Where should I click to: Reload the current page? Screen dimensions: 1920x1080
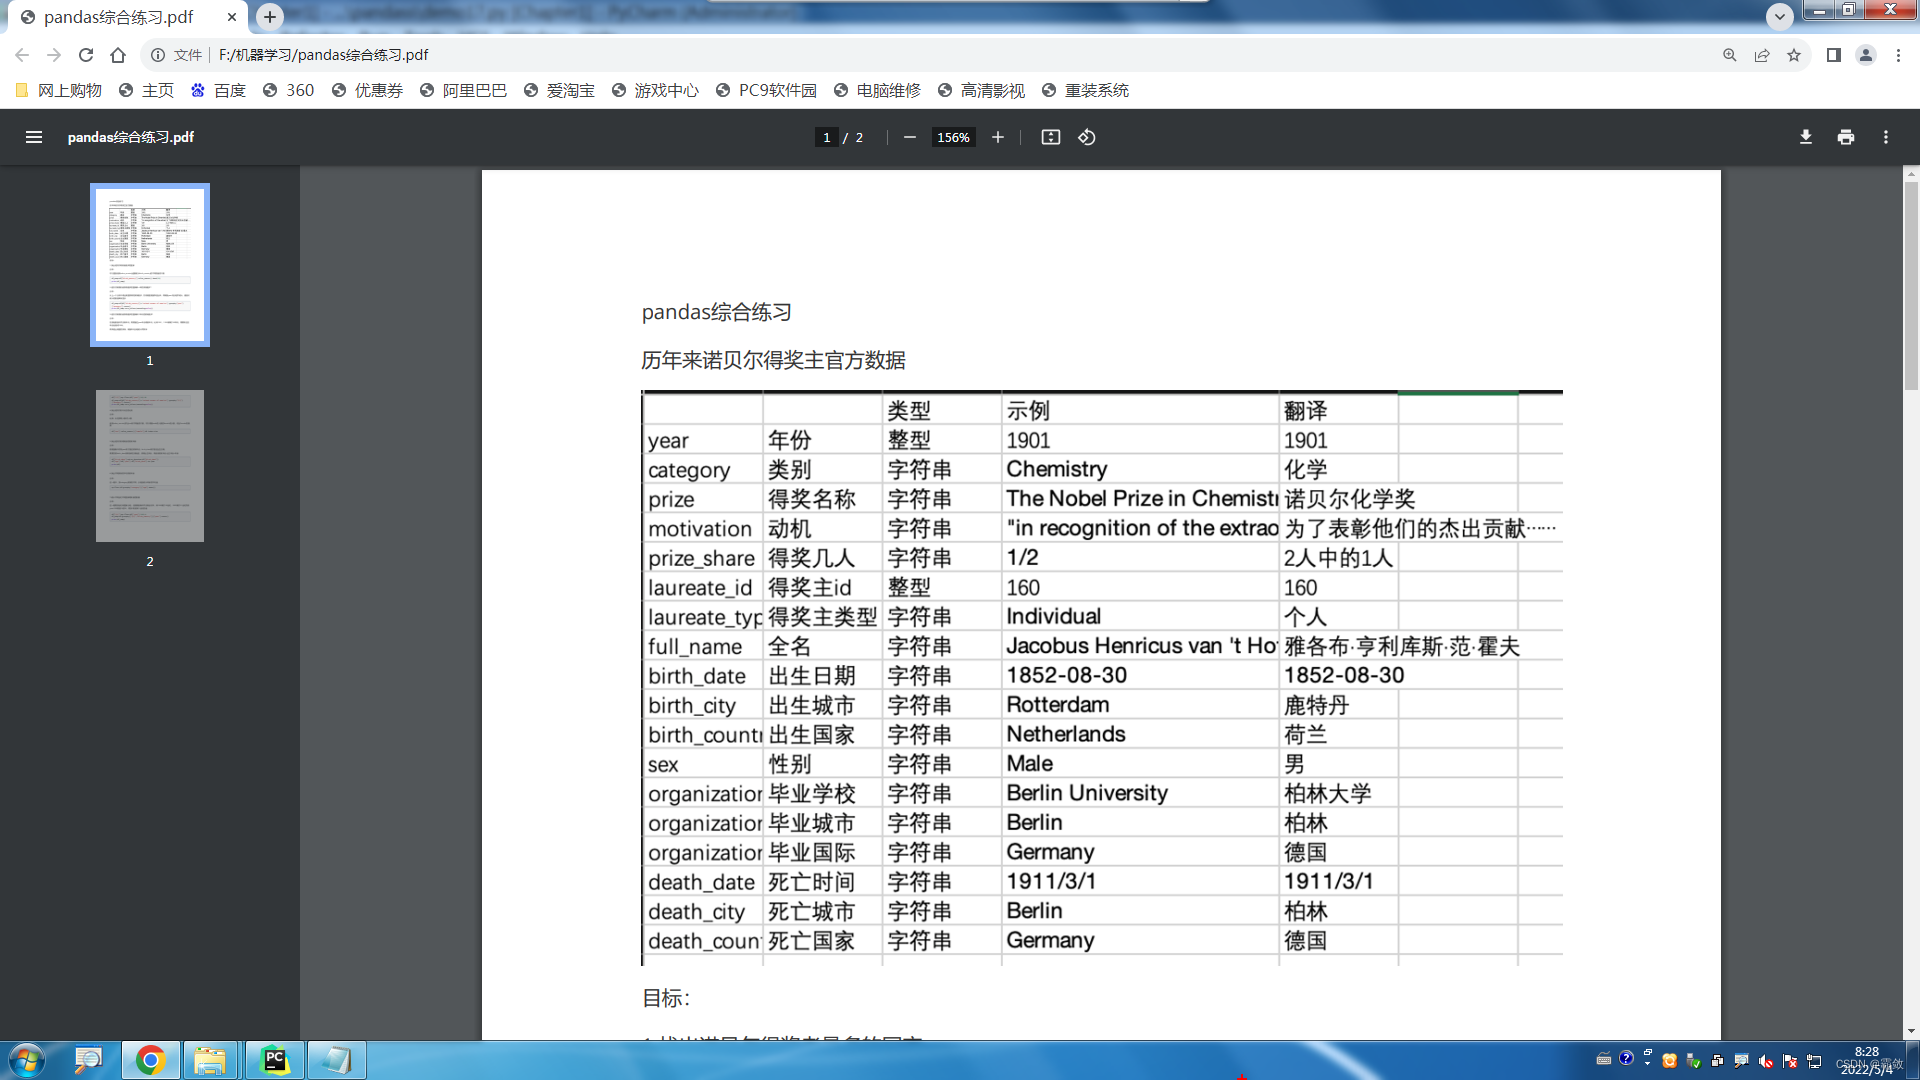click(x=86, y=55)
